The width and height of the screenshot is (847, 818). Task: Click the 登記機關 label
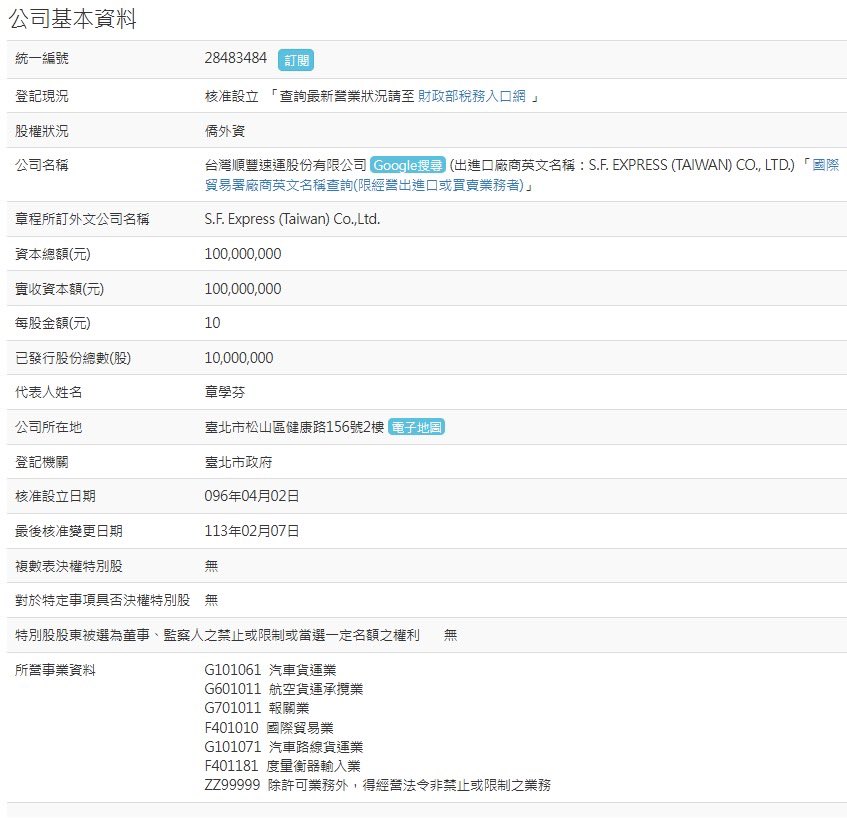[x=42, y=462]
